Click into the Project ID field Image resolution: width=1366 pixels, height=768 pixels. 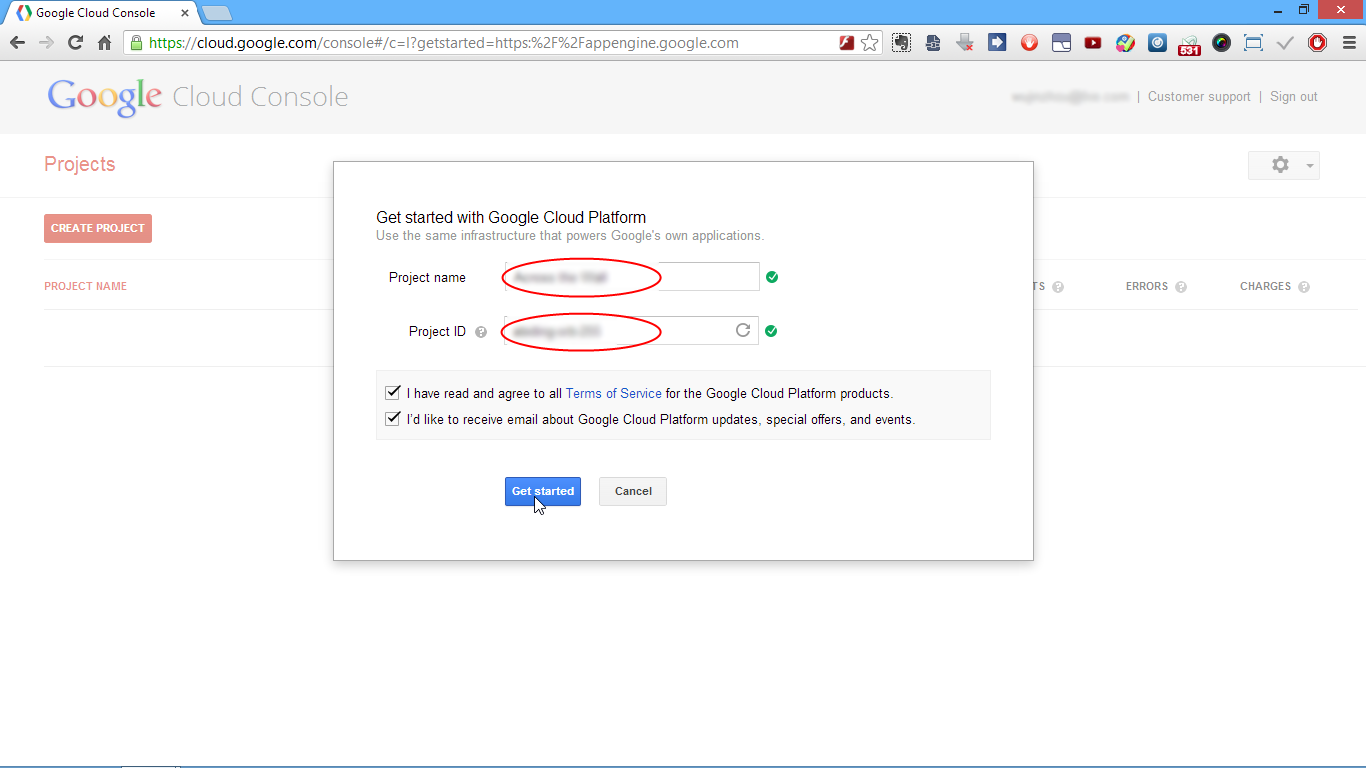(632, 330)
